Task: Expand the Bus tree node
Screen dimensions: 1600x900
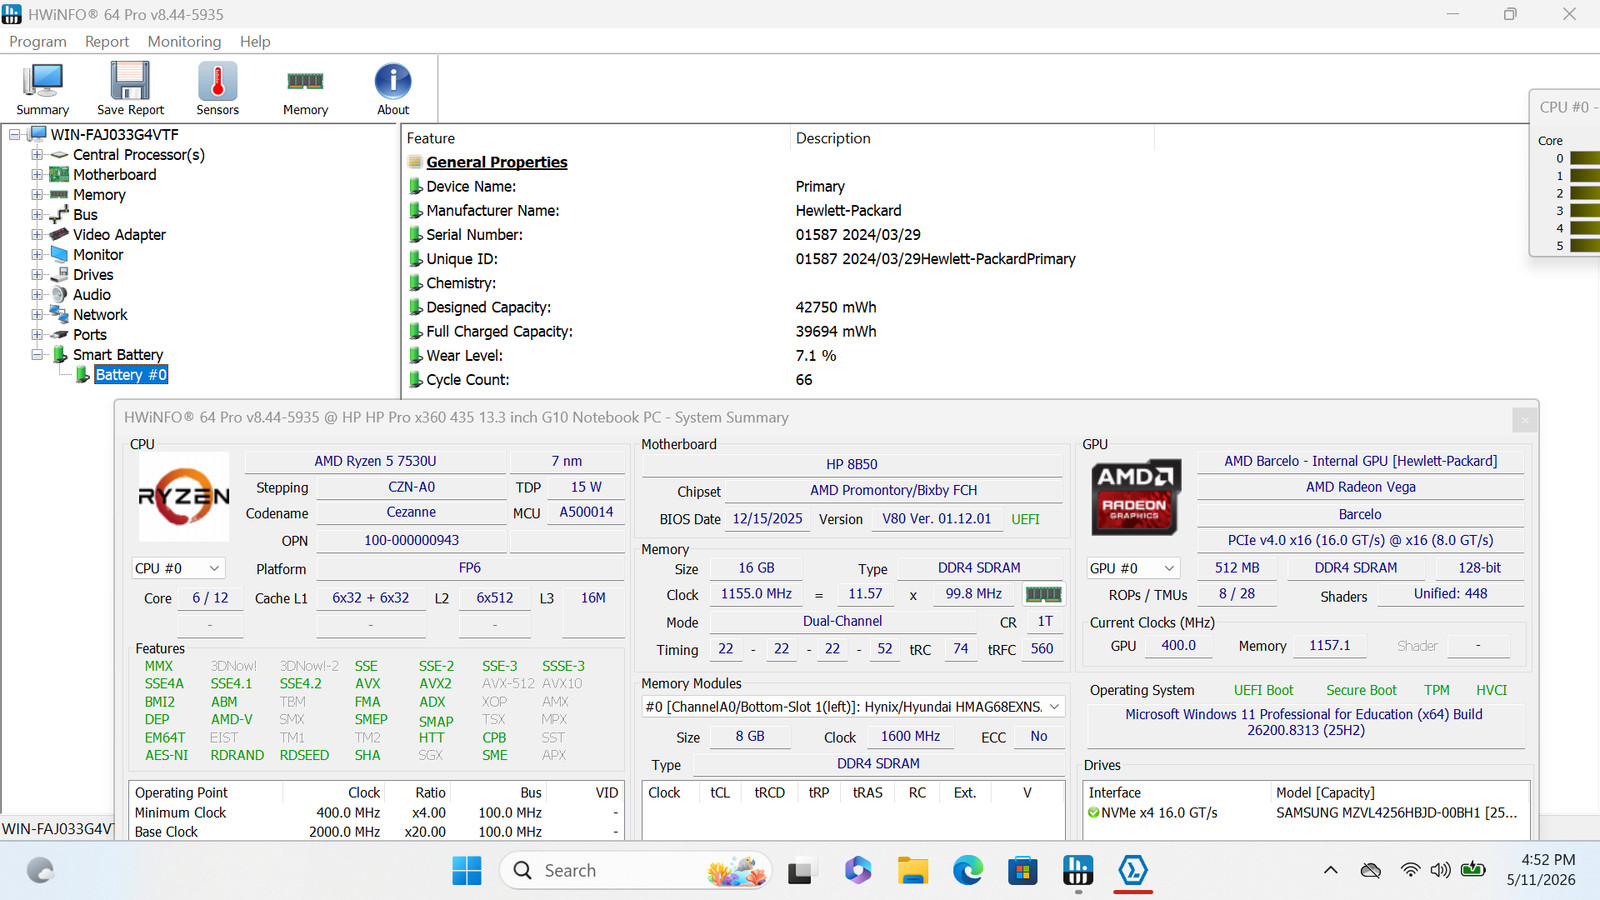Action: coord(37,215)
